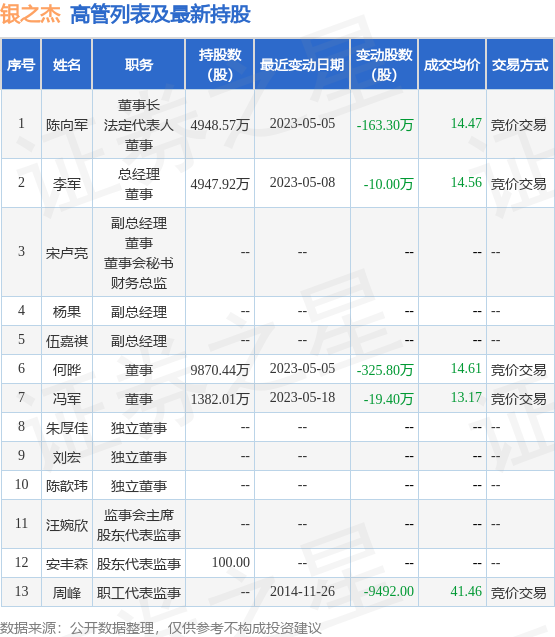Image resolution: width=555 pixels, height=637 pixels.
Task: Click the 变动股数(股) column header
Action: pos(384,65)
